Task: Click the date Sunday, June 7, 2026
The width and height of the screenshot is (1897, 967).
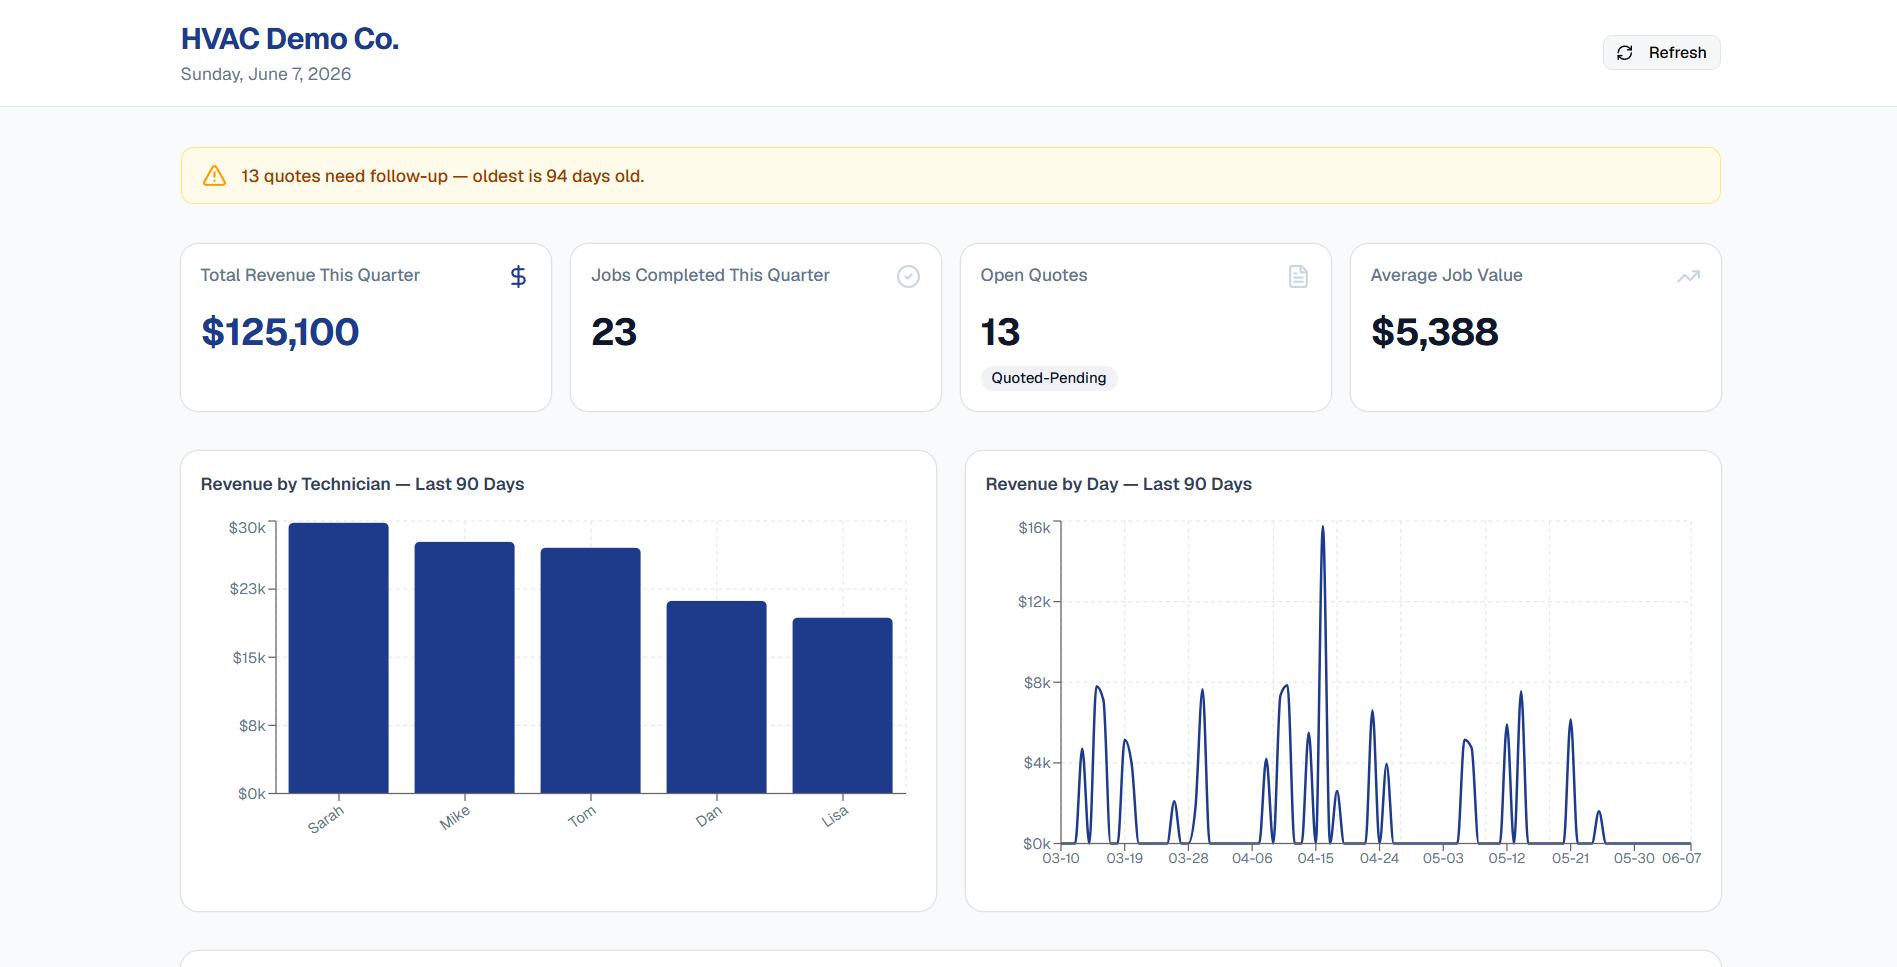Action: point(266,74)
